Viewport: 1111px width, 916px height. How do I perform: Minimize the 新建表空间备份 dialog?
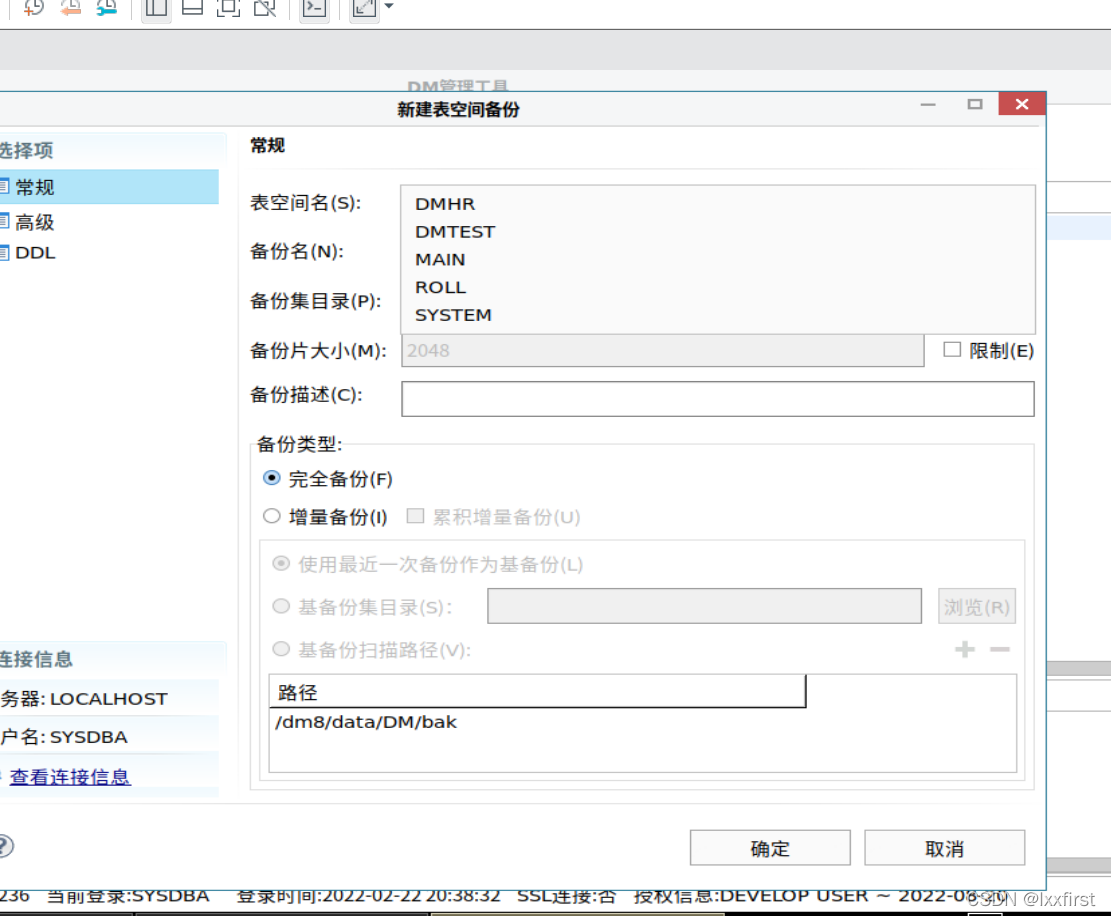click(x=928, y=104)
